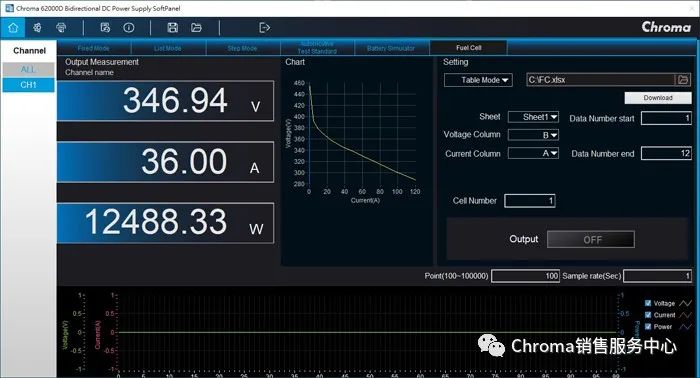
Task: Disable the Power trace checkbox
Action: pyautogui.click(x=648, y=327)
